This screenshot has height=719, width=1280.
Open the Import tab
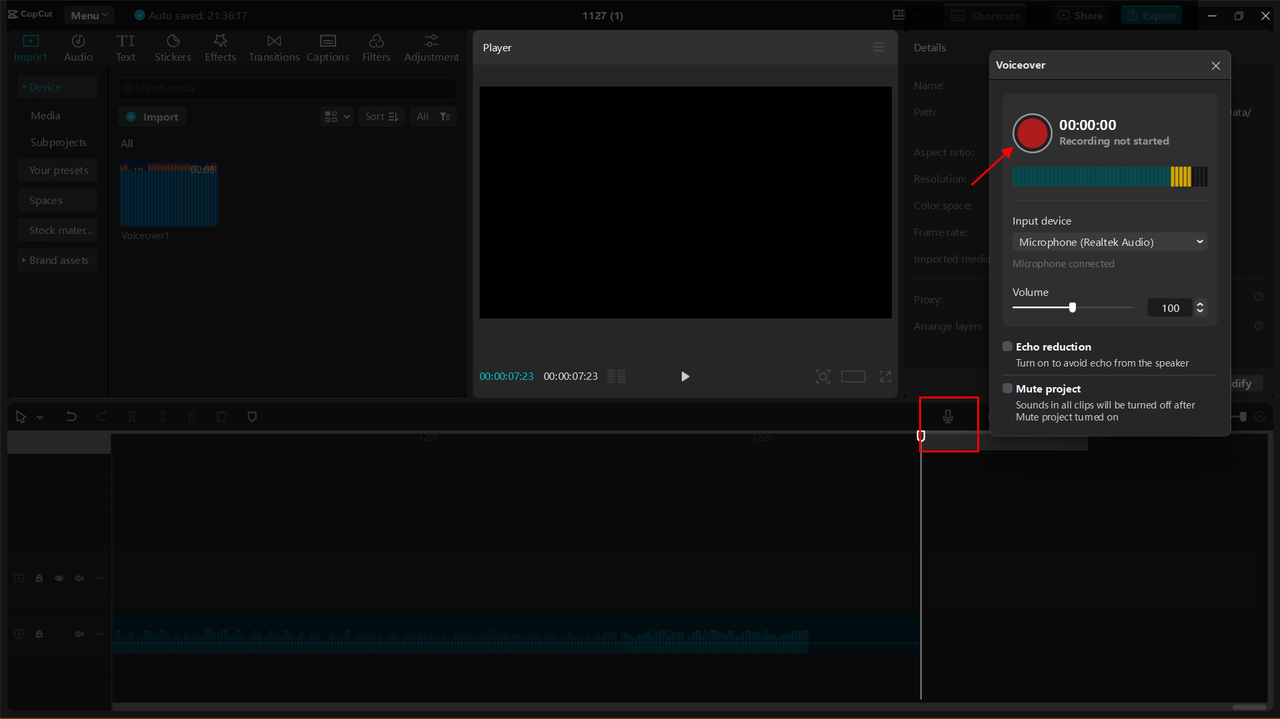(x=30, y=47)
